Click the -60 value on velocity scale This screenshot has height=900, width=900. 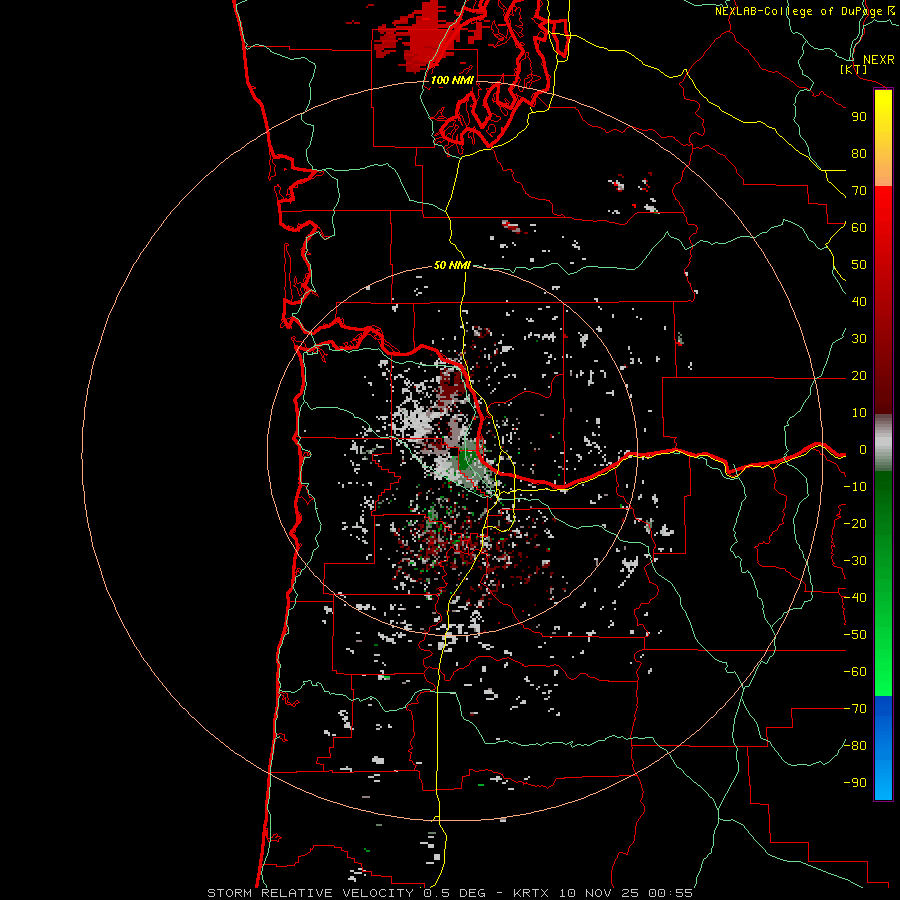pyautogui.click(x=855, y=672)
